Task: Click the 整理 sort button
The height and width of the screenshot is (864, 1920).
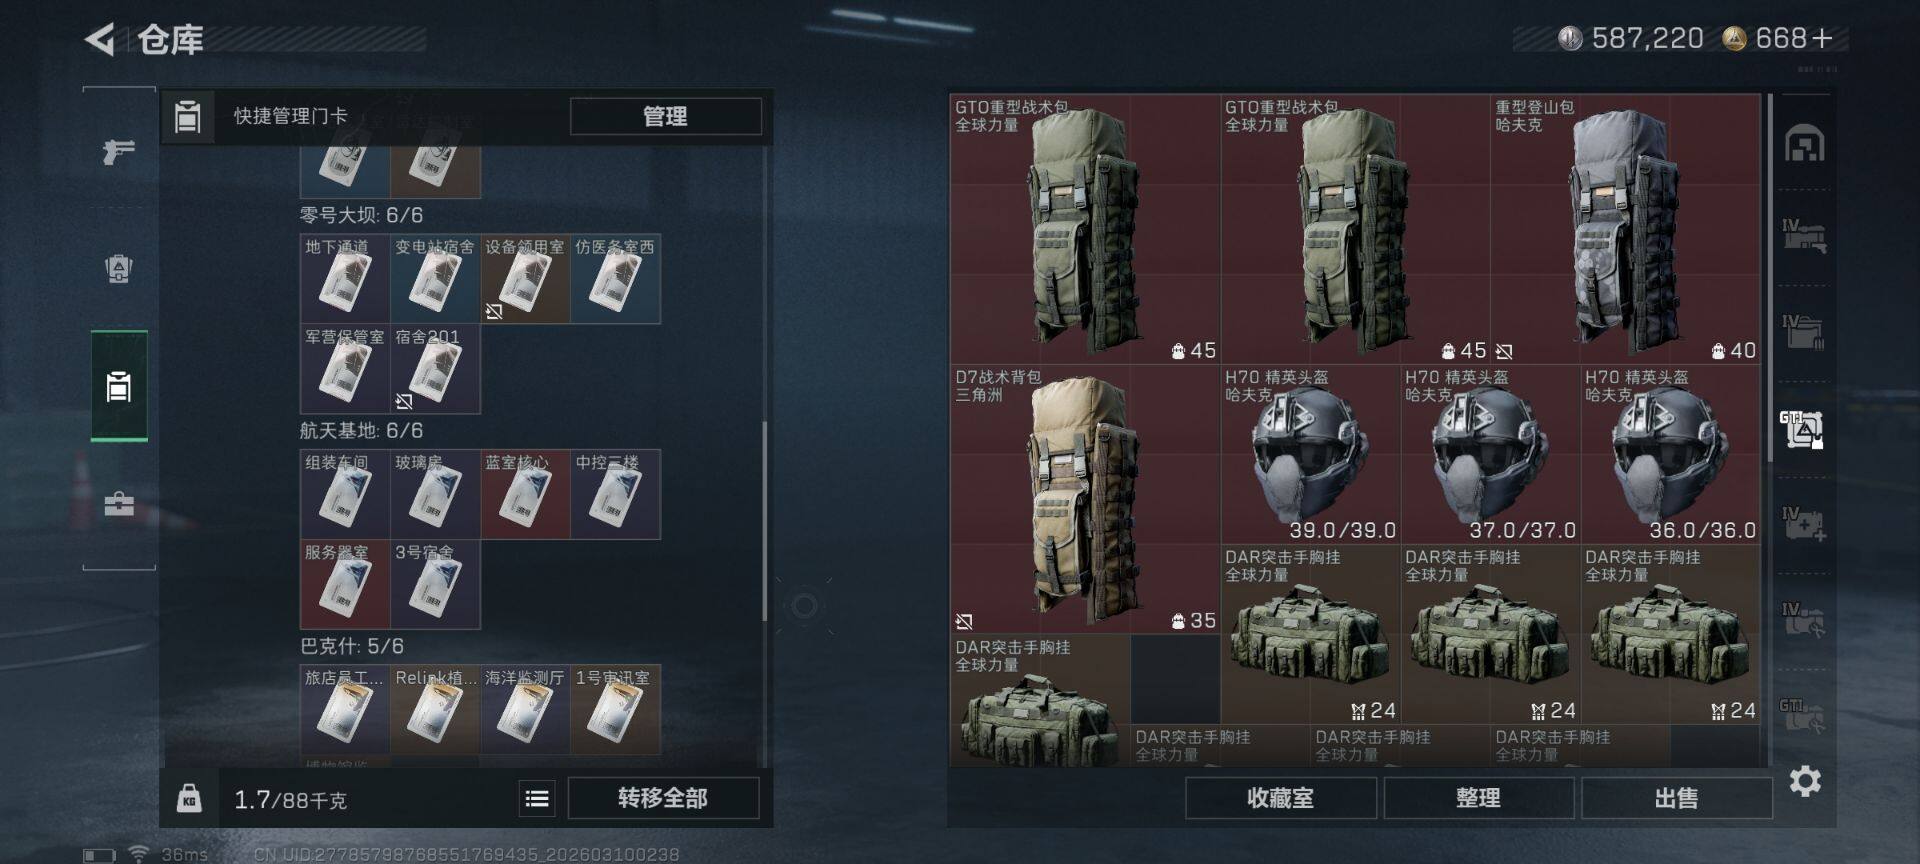Action: (x=1478, y=798)
